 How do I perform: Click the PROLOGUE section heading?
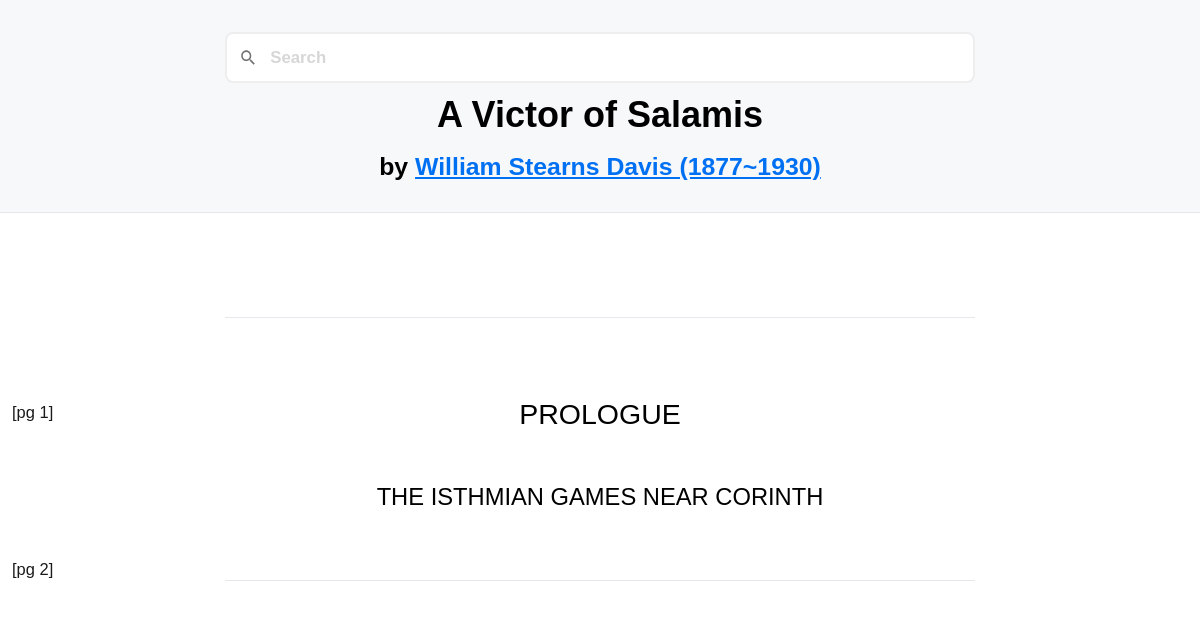point(599,414)
